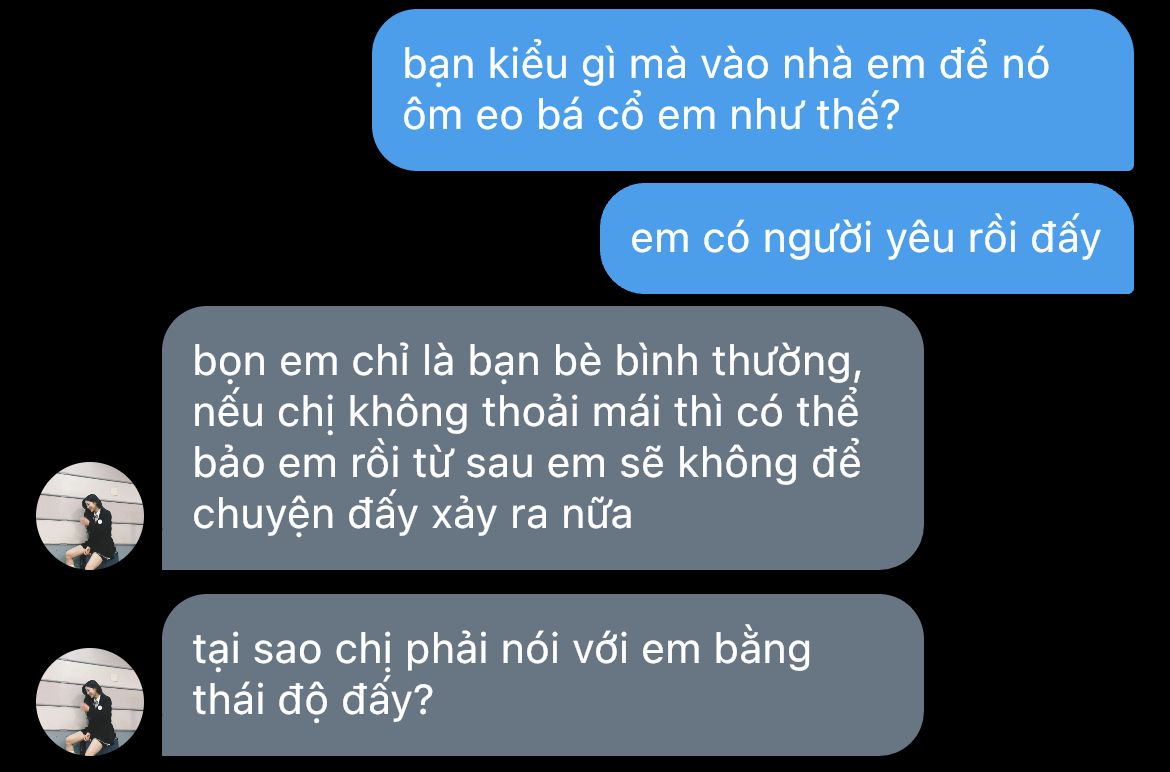The width and height of the screenshot is (1170, 772).
Task: Click the line "tại sao chị phải nói với em bằng"
Action: pyautogui.click(x=501, y=650)
